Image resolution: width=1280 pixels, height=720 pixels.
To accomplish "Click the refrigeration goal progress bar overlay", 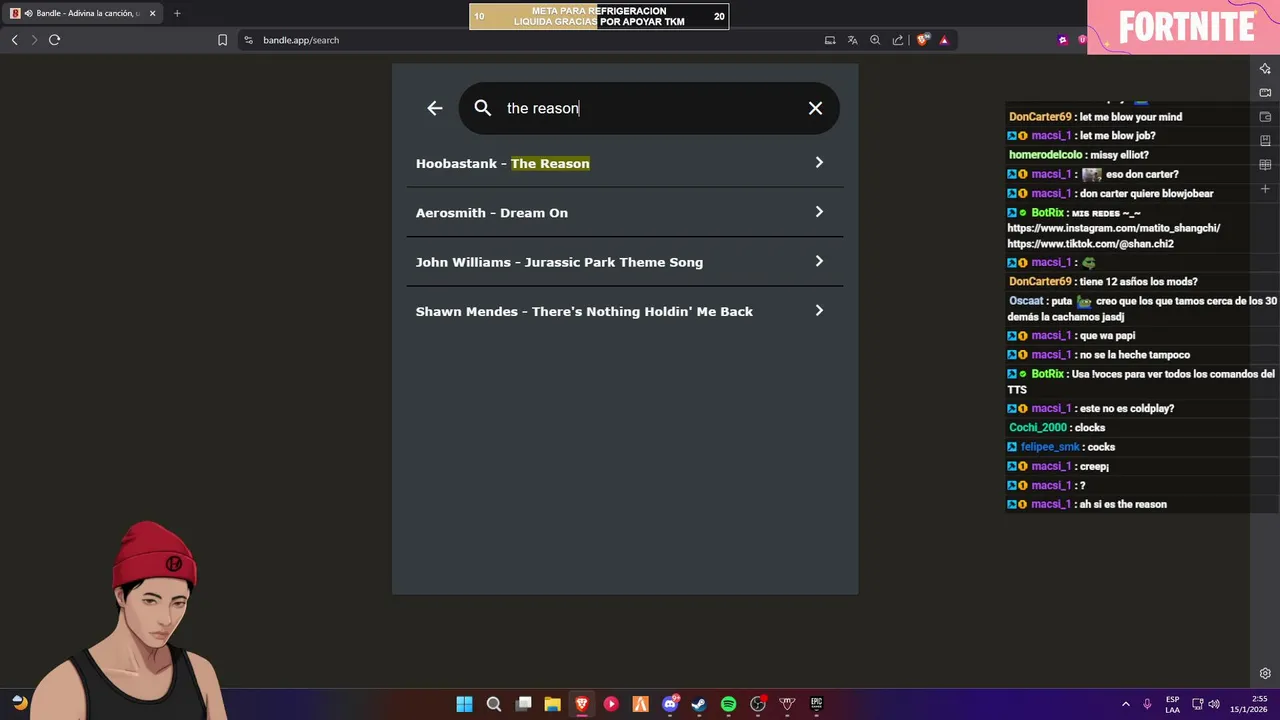I will click(x=599, y=16).
